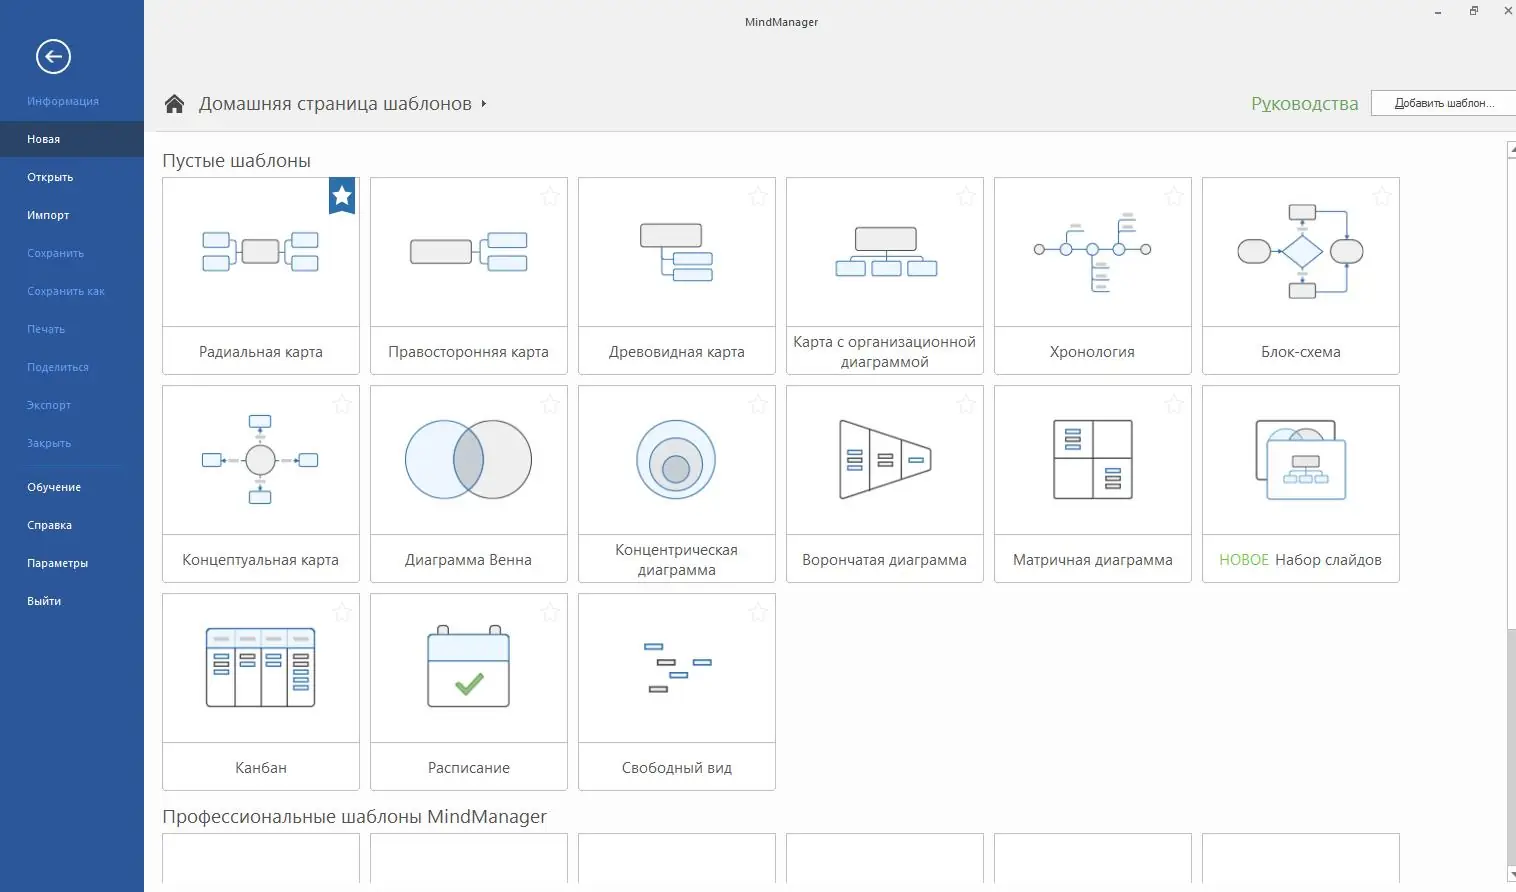The image size is (1516, 892).
Task: Select Новая in the sidebar
Action: click(x=72, y=139)
